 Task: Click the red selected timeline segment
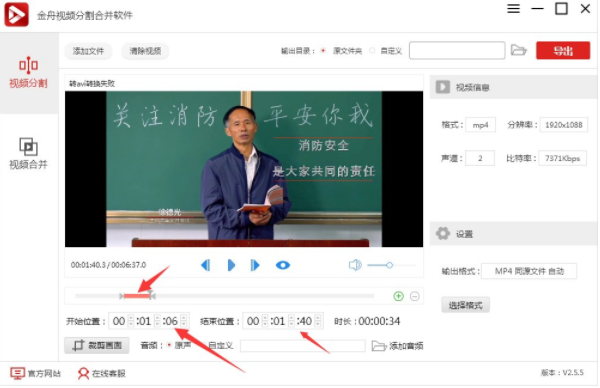(137, 296)
